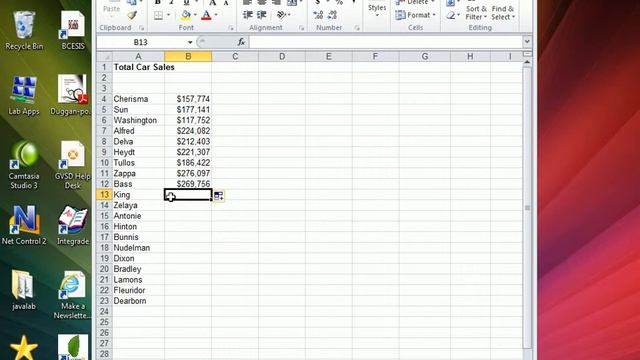Open GVSD Help Desk shortcut
The width and height of the screenshot is (640, 360).
pyautogui.click(x=72, y=165)
